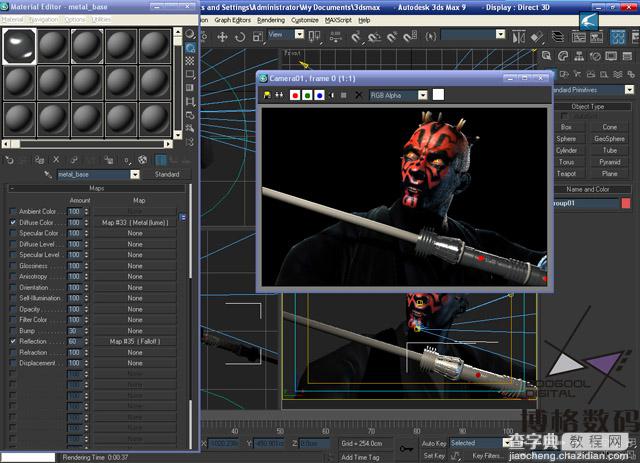Open the View coordinate system dropdown
Viewport: 640px width, 463px height.
click(299, 35)
